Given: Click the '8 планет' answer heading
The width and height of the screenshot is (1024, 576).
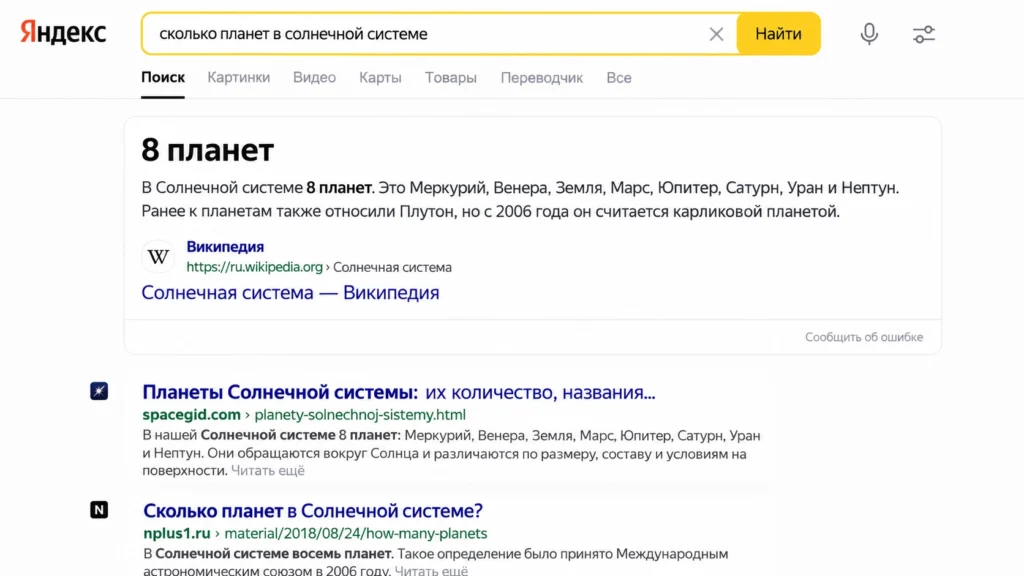Looking at the screenshot, I should point(208,150).
